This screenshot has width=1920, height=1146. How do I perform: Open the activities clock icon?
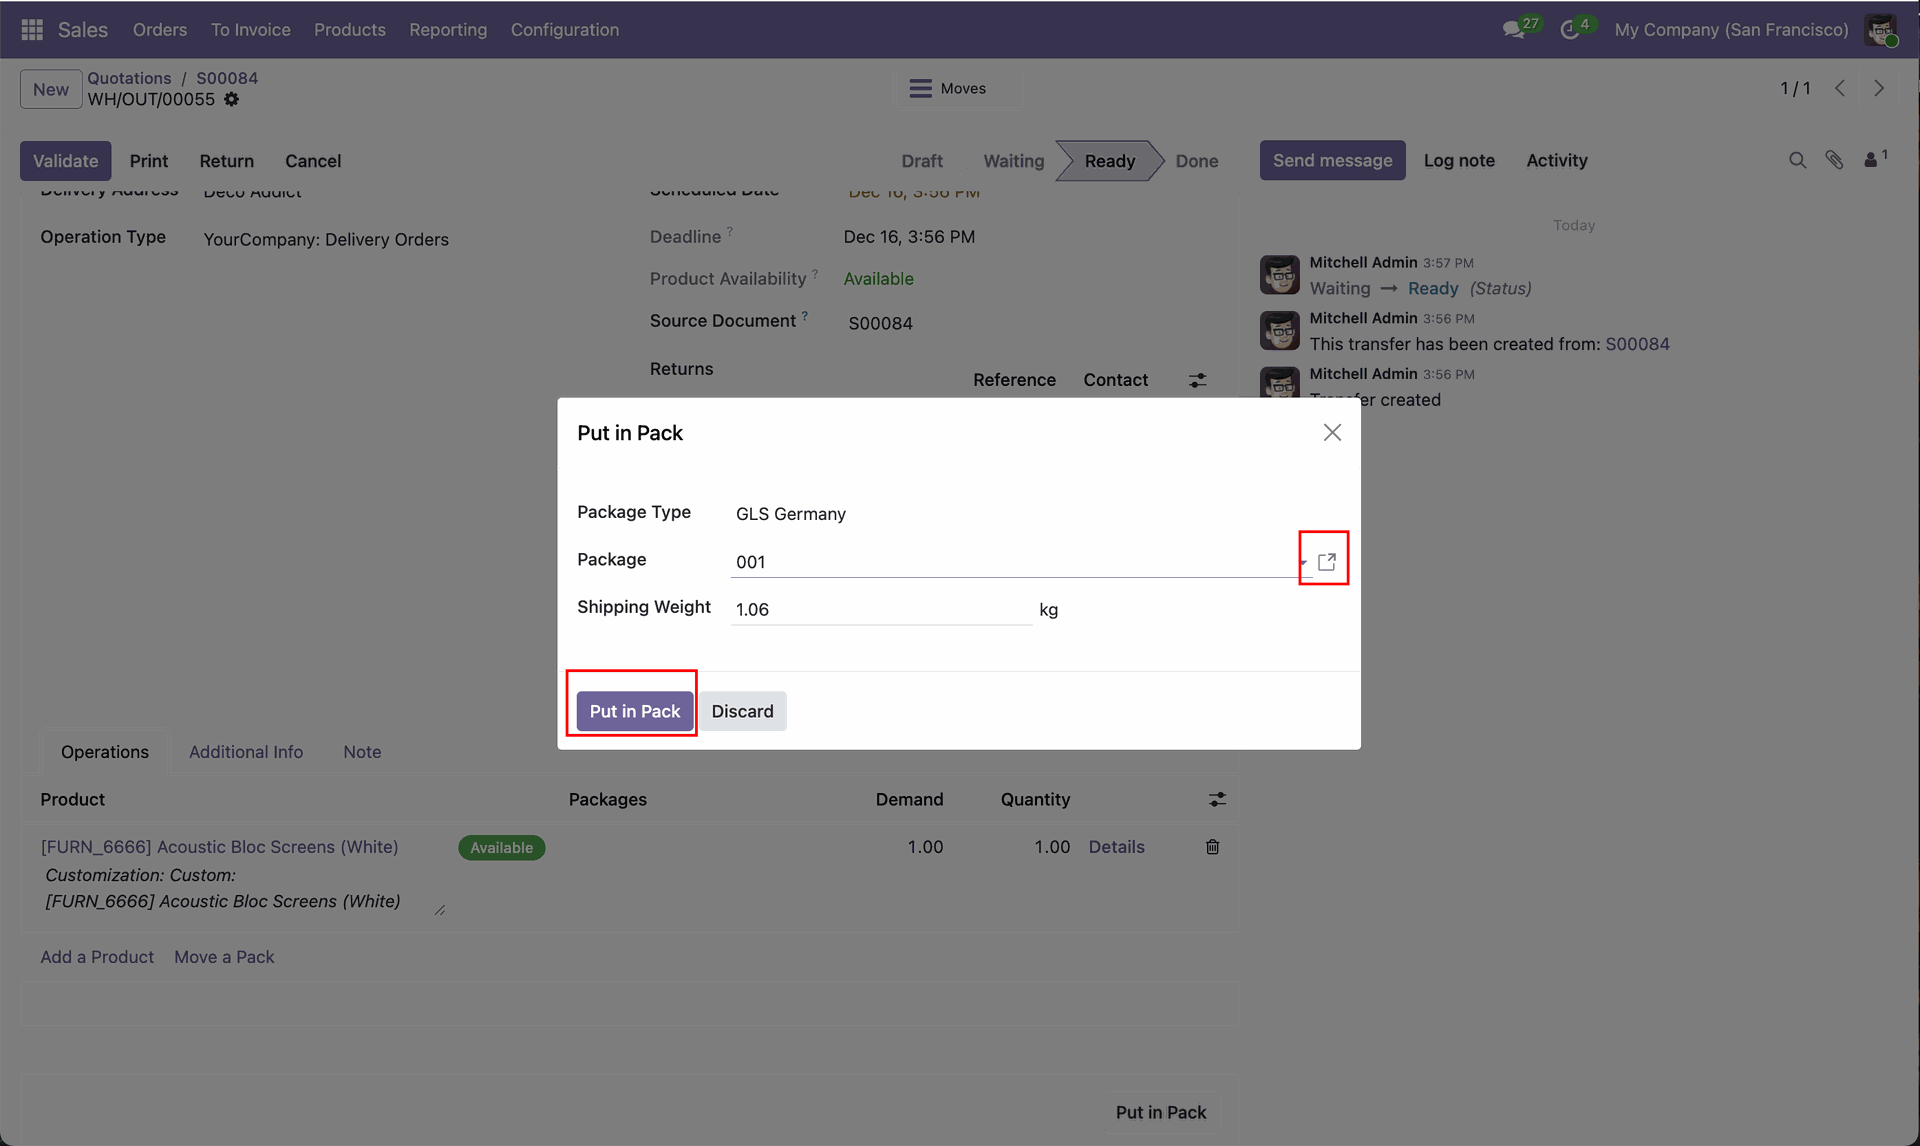(1570, 30)
